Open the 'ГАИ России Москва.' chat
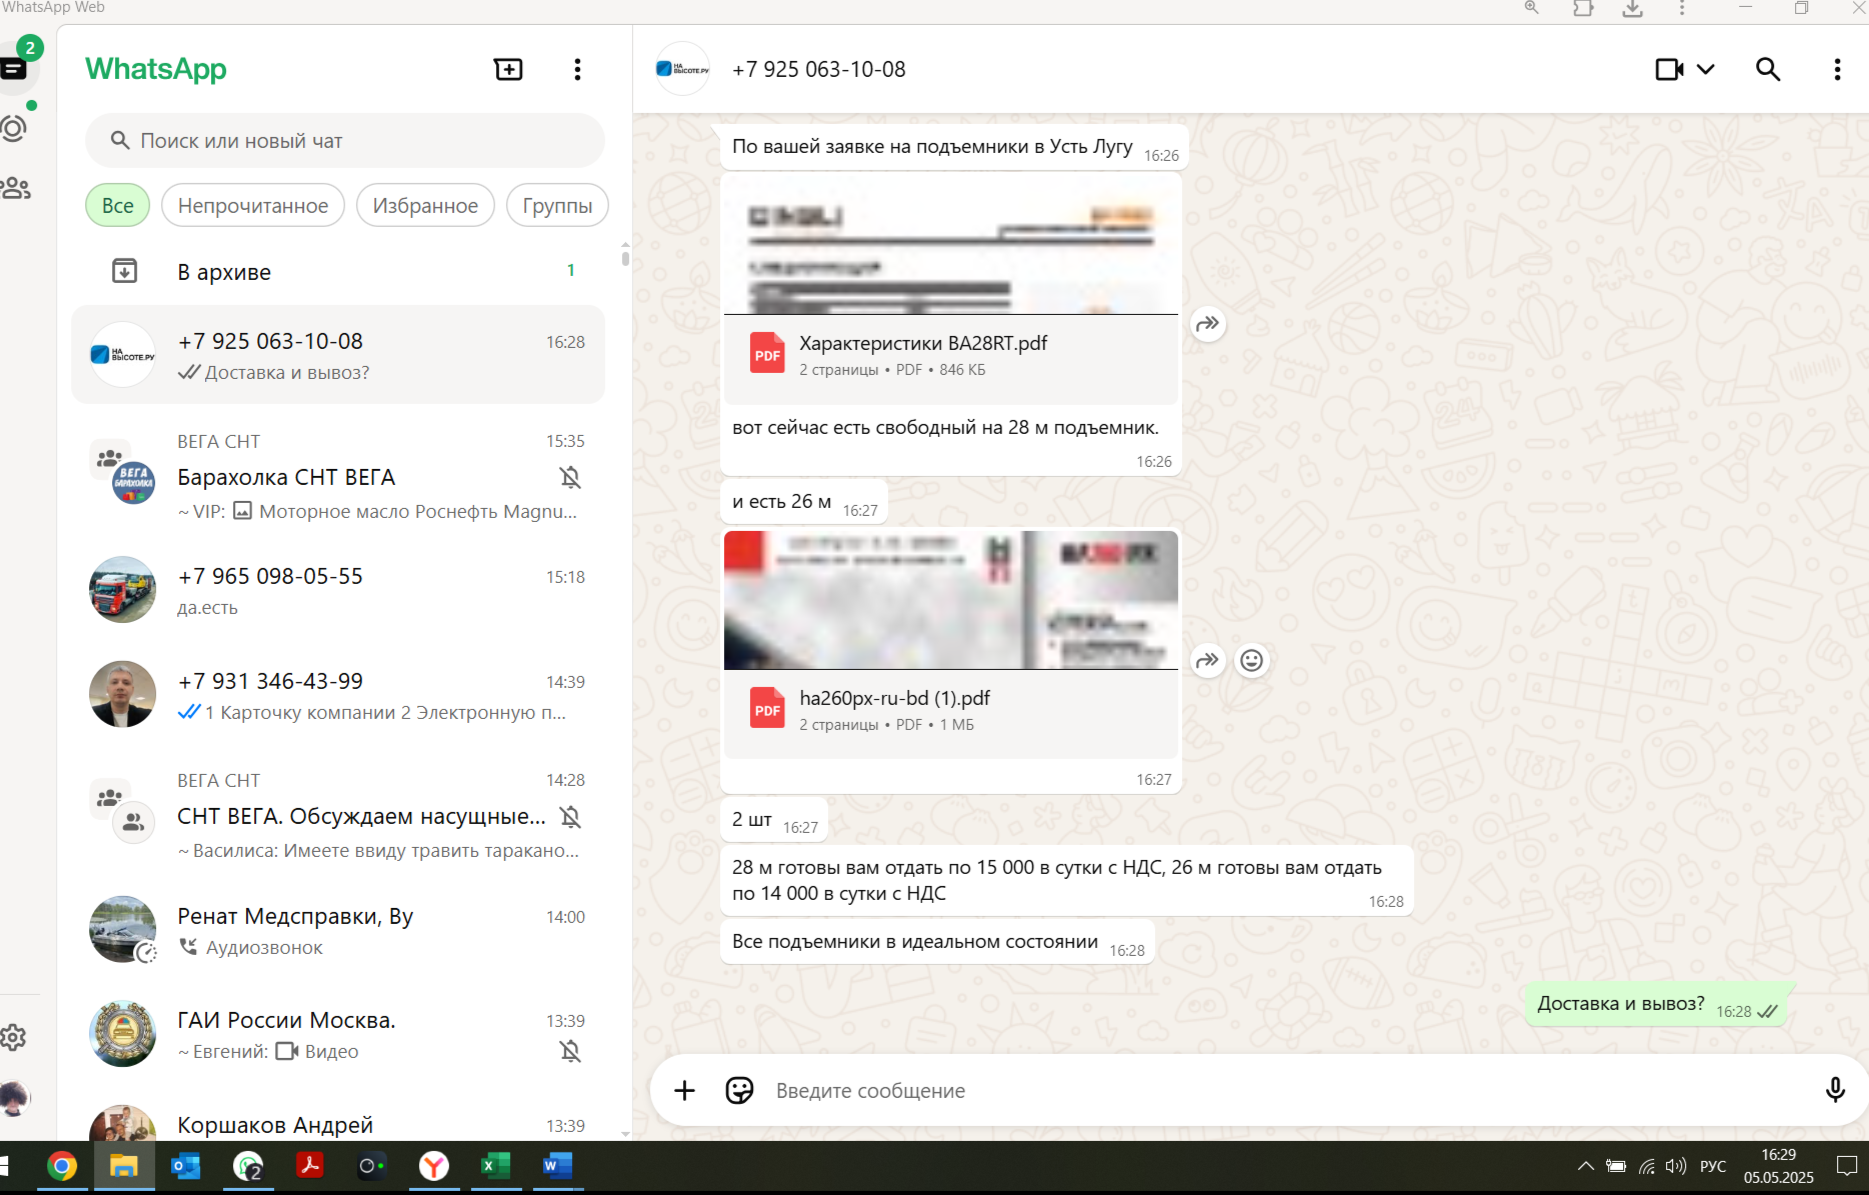Image resolution: width=1869 pixels, height=1195 pixels. (x=338, y=1034)
